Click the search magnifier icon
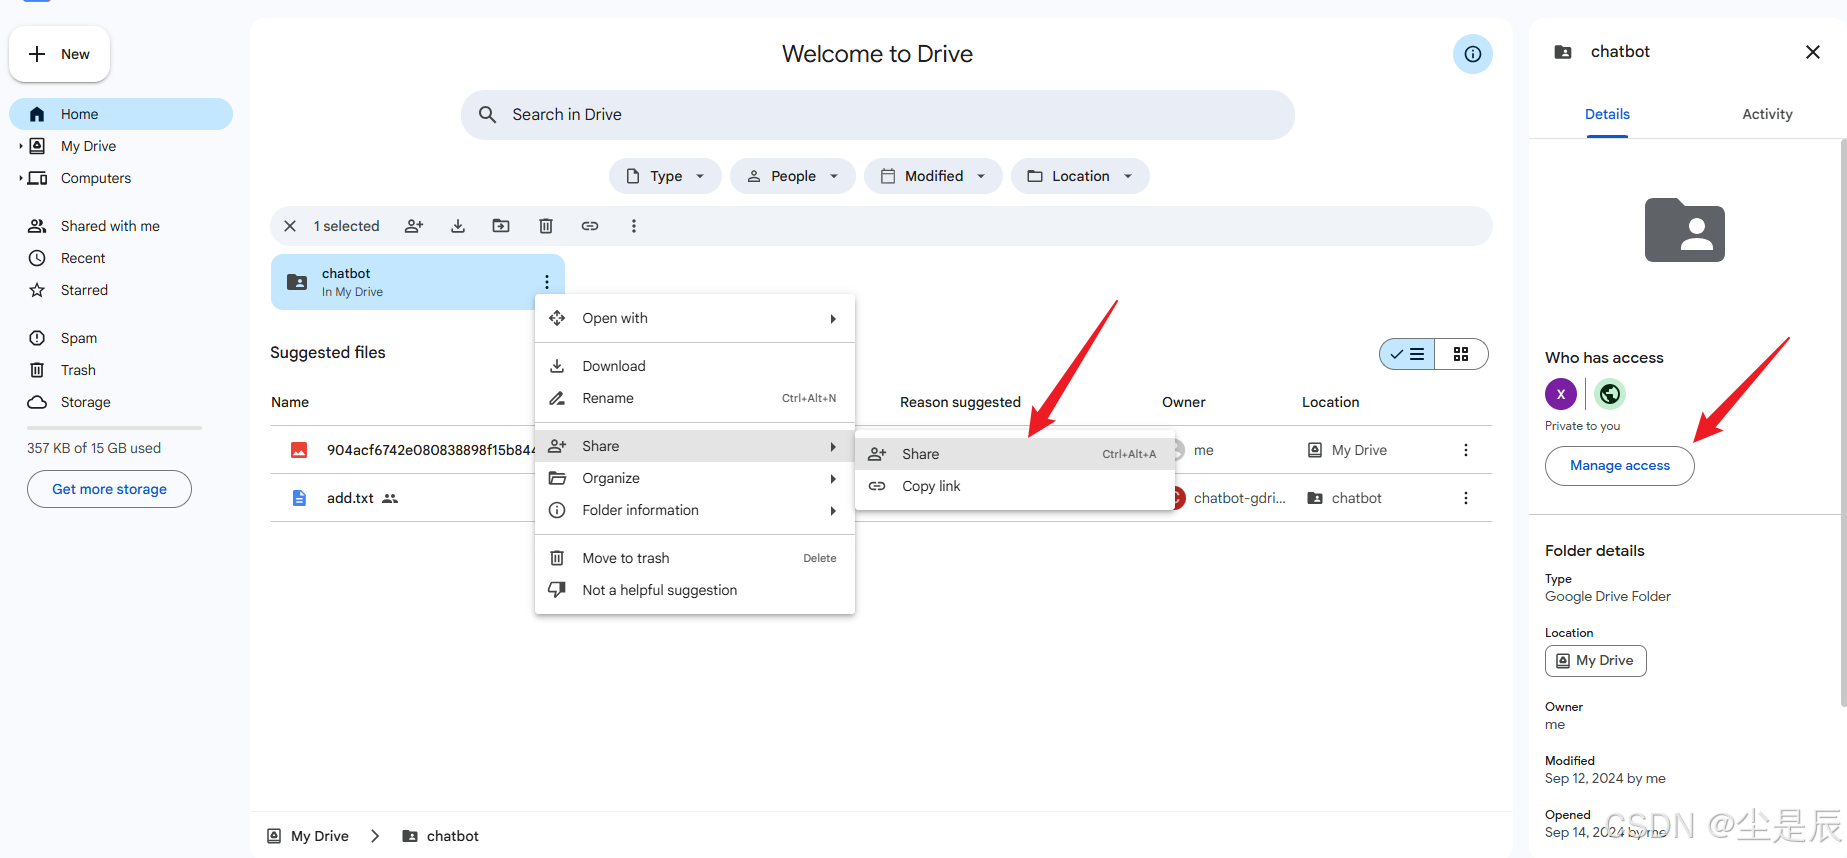The image size is (1847, 858). pyautogui.click(x=487, y=115)
